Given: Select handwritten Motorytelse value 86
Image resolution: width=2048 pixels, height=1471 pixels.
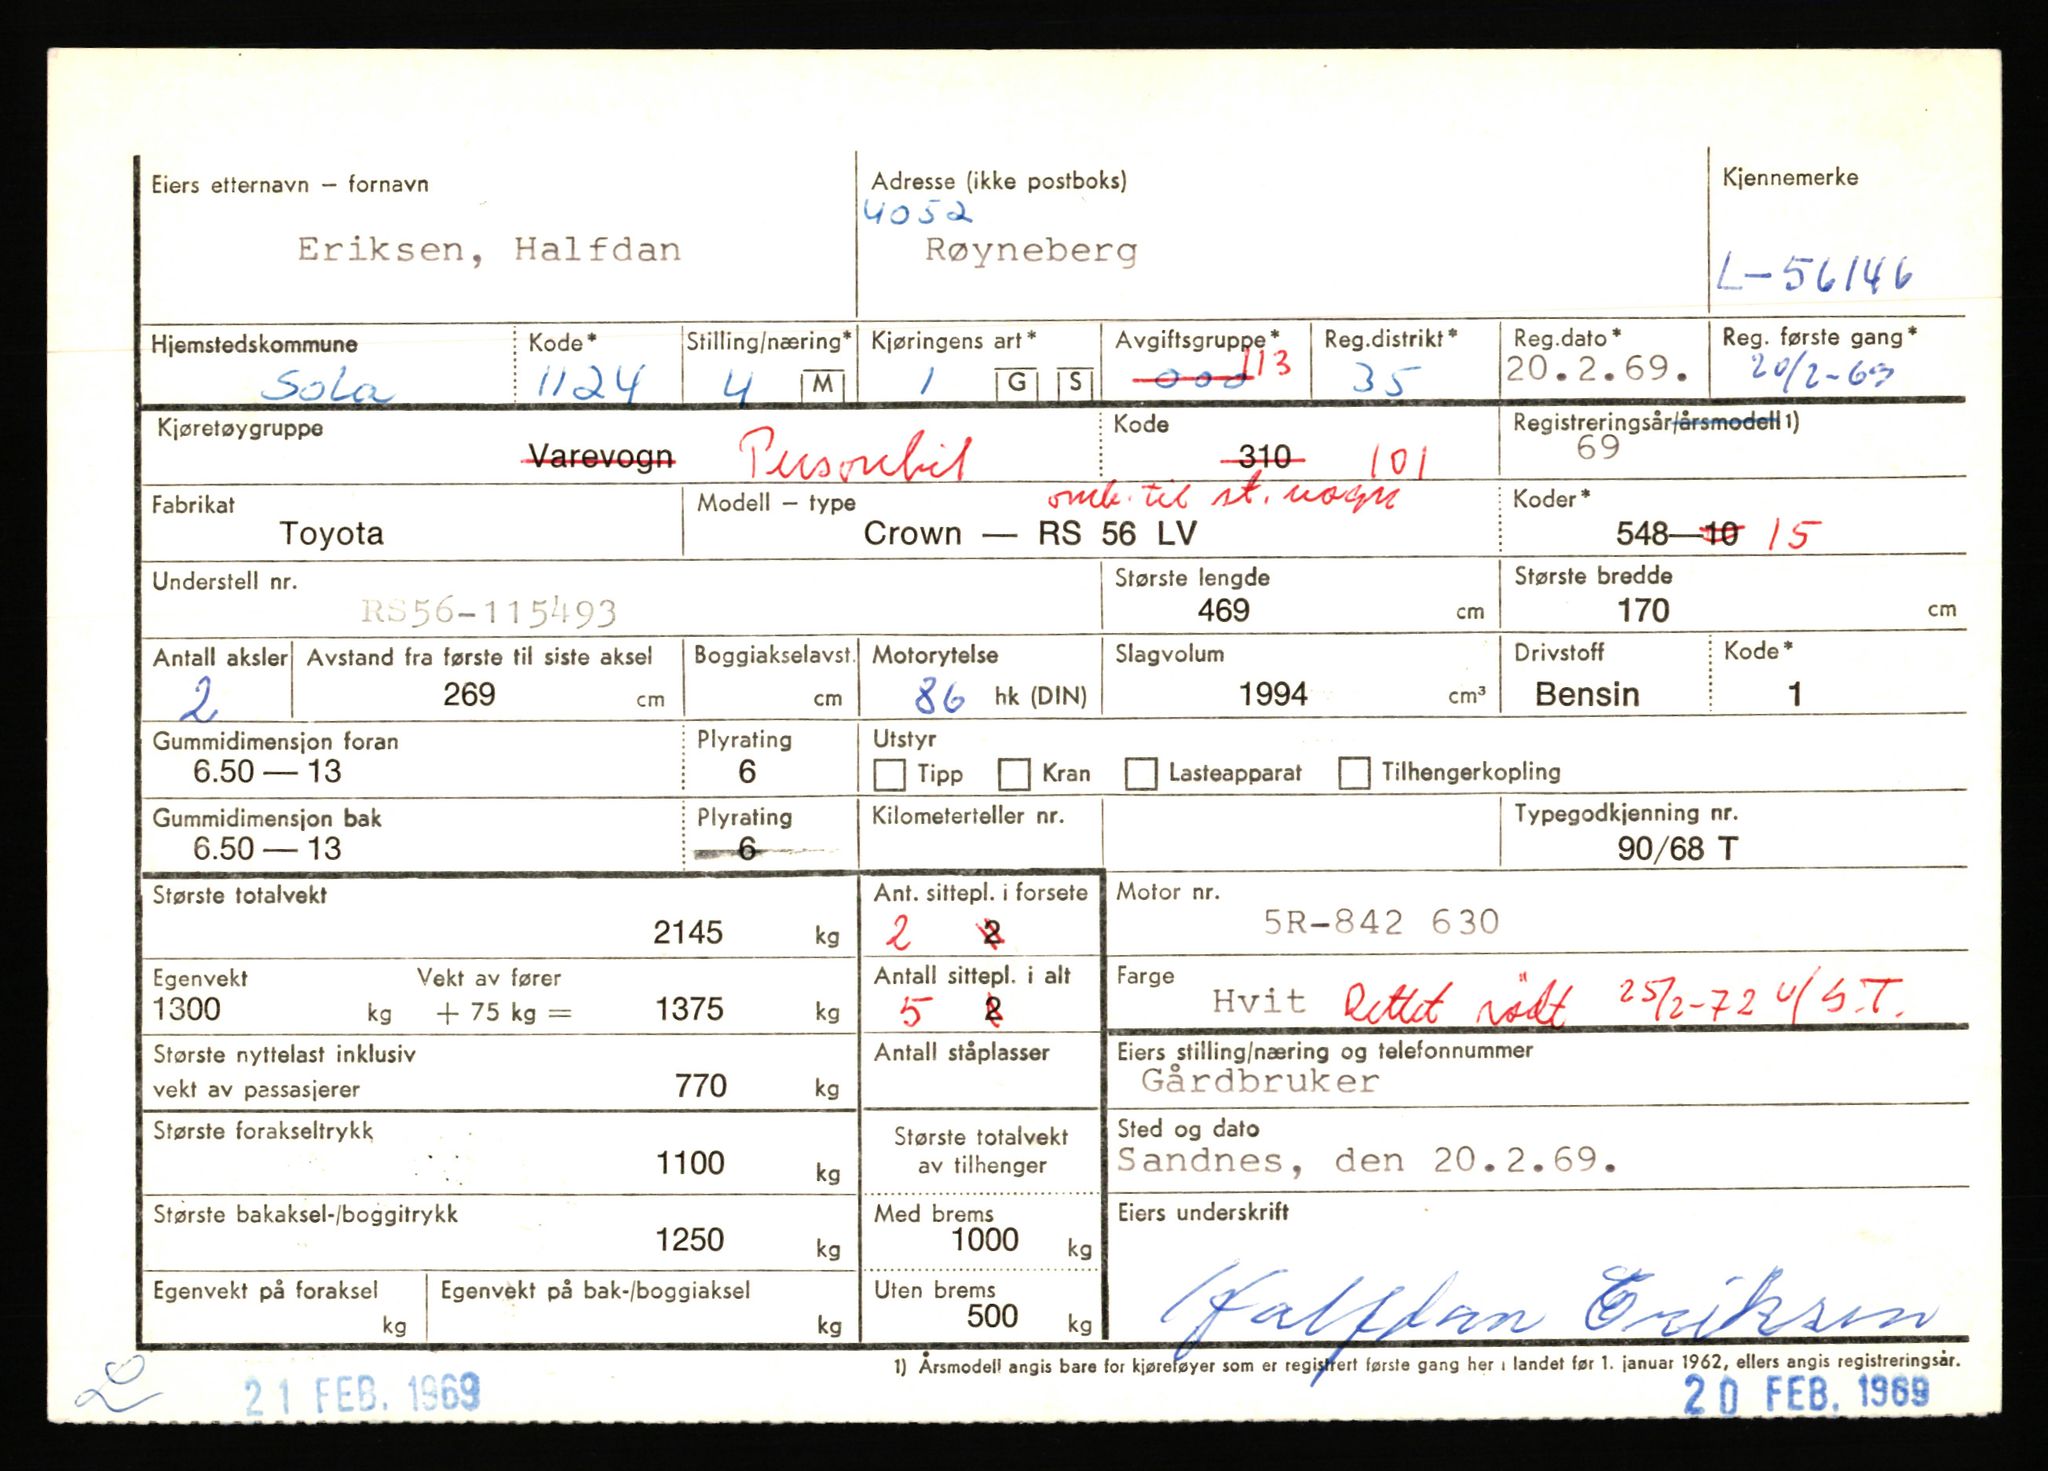Looking at the screenshot, I should [939, 696].
